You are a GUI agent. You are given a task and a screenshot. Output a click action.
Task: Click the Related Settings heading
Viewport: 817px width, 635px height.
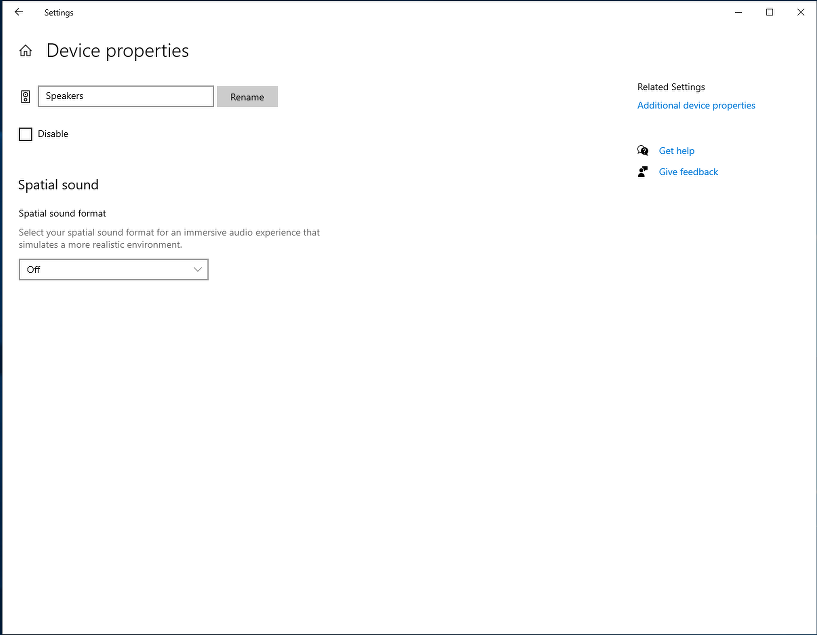[x=670, y=87]
